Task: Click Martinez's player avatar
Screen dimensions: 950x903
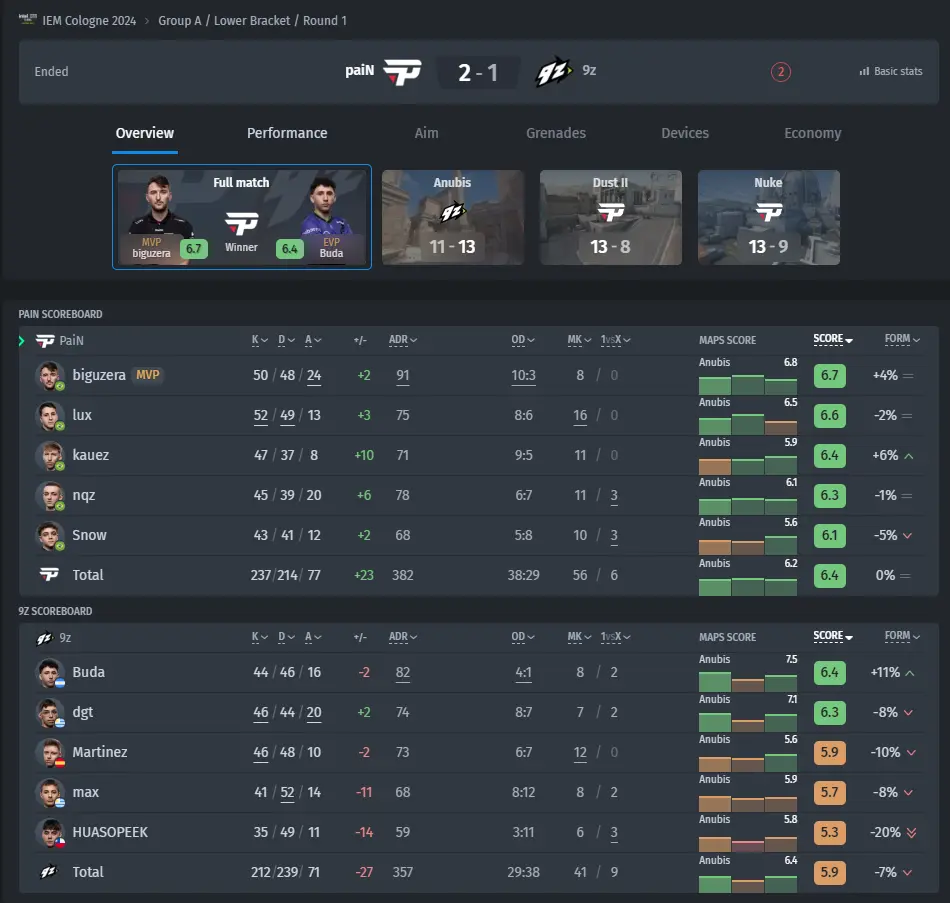Action: click(49, 753)
